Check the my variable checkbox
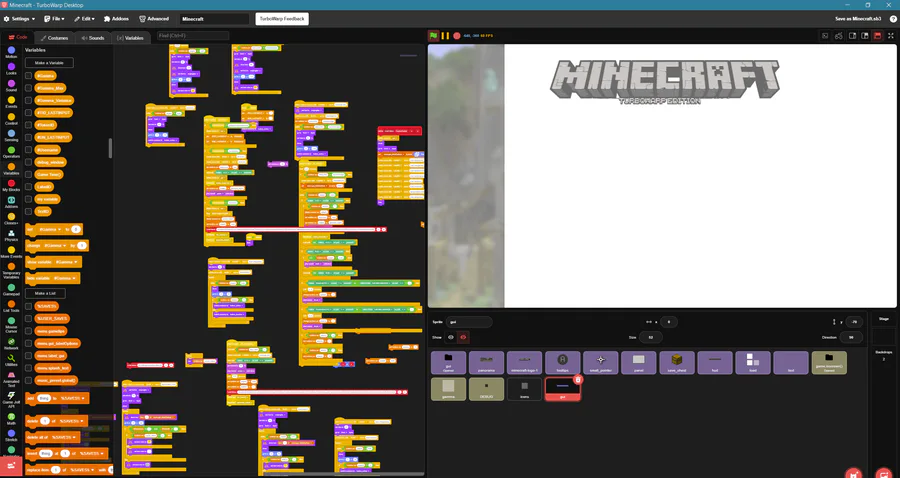Viewport: 900px width, 478px height. click(28, 199)
